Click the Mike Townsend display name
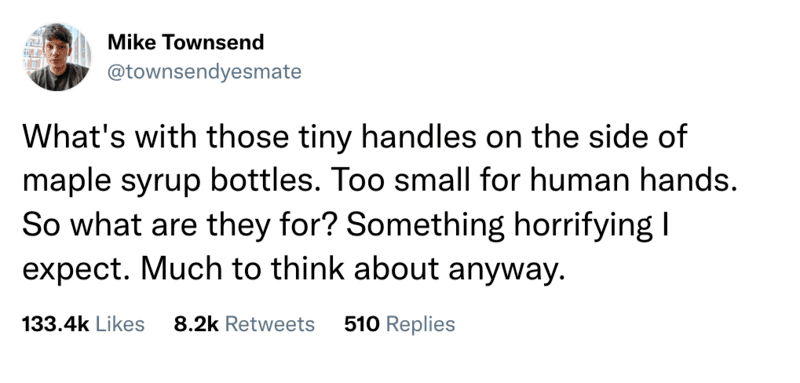The image size is (800, 383). [x=186, y=42]
